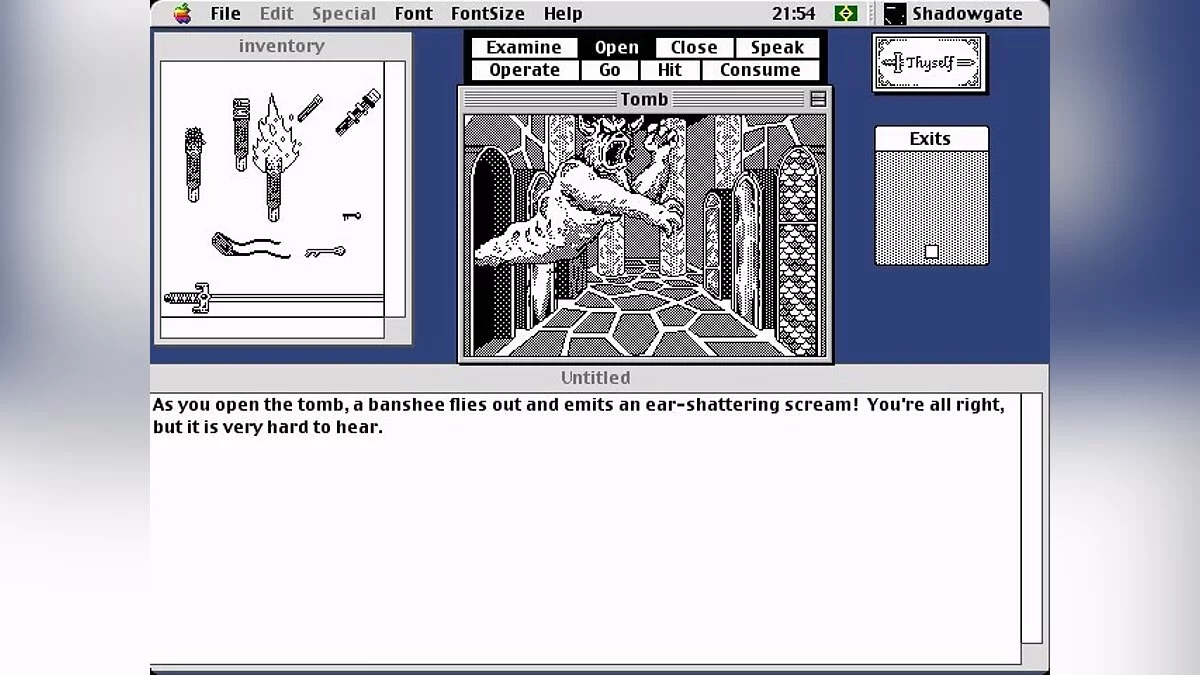Click the 21:54 menu bar clock
This screenshot has height=675, width=1200.
[793, 14]
